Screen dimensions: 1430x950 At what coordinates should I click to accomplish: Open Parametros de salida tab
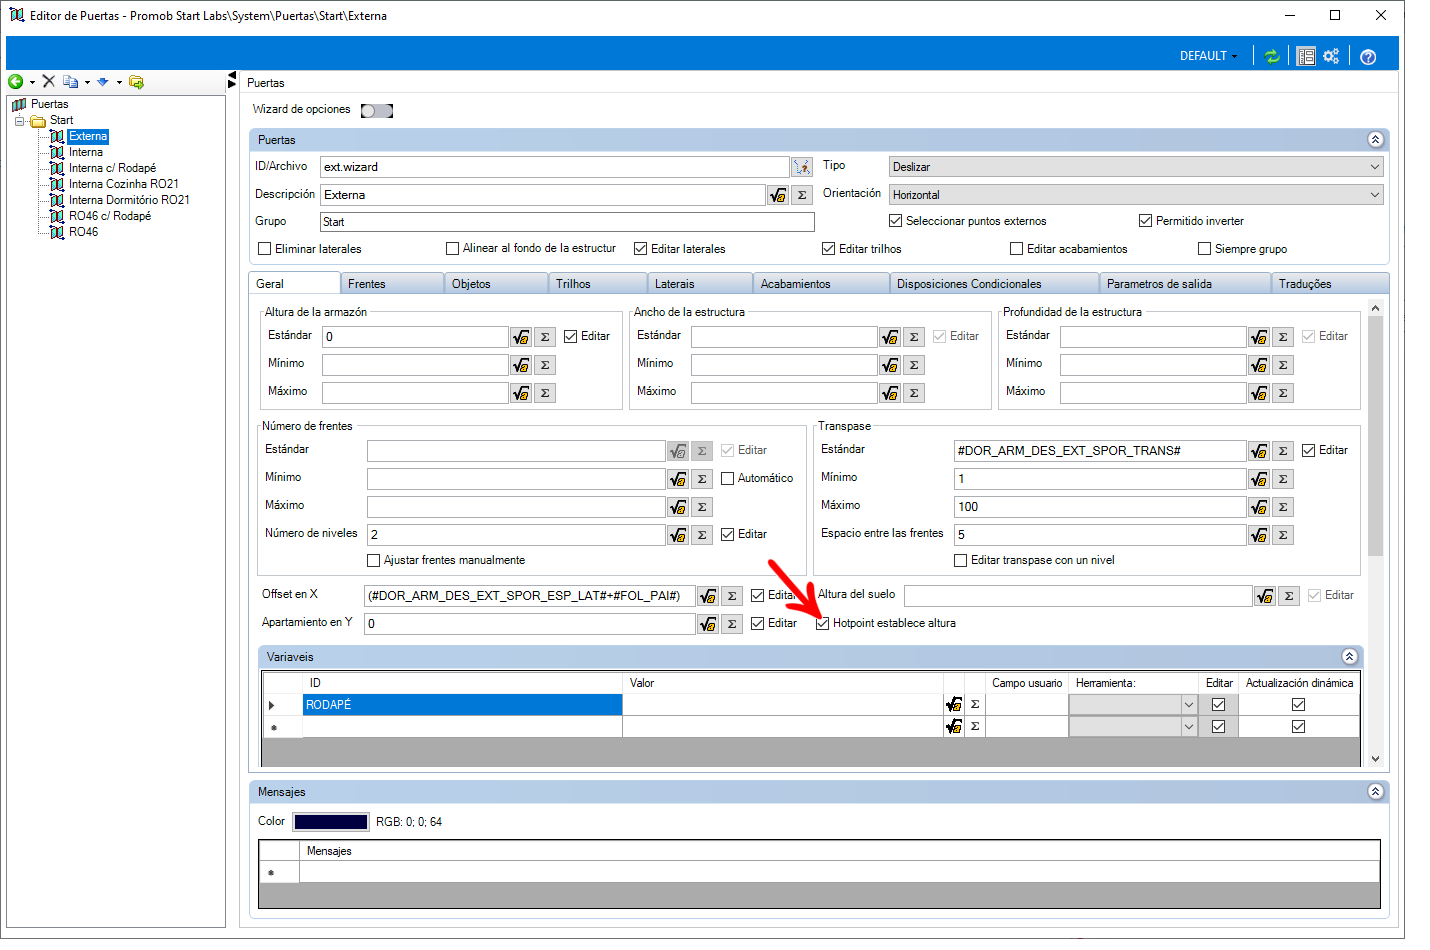1186,284
